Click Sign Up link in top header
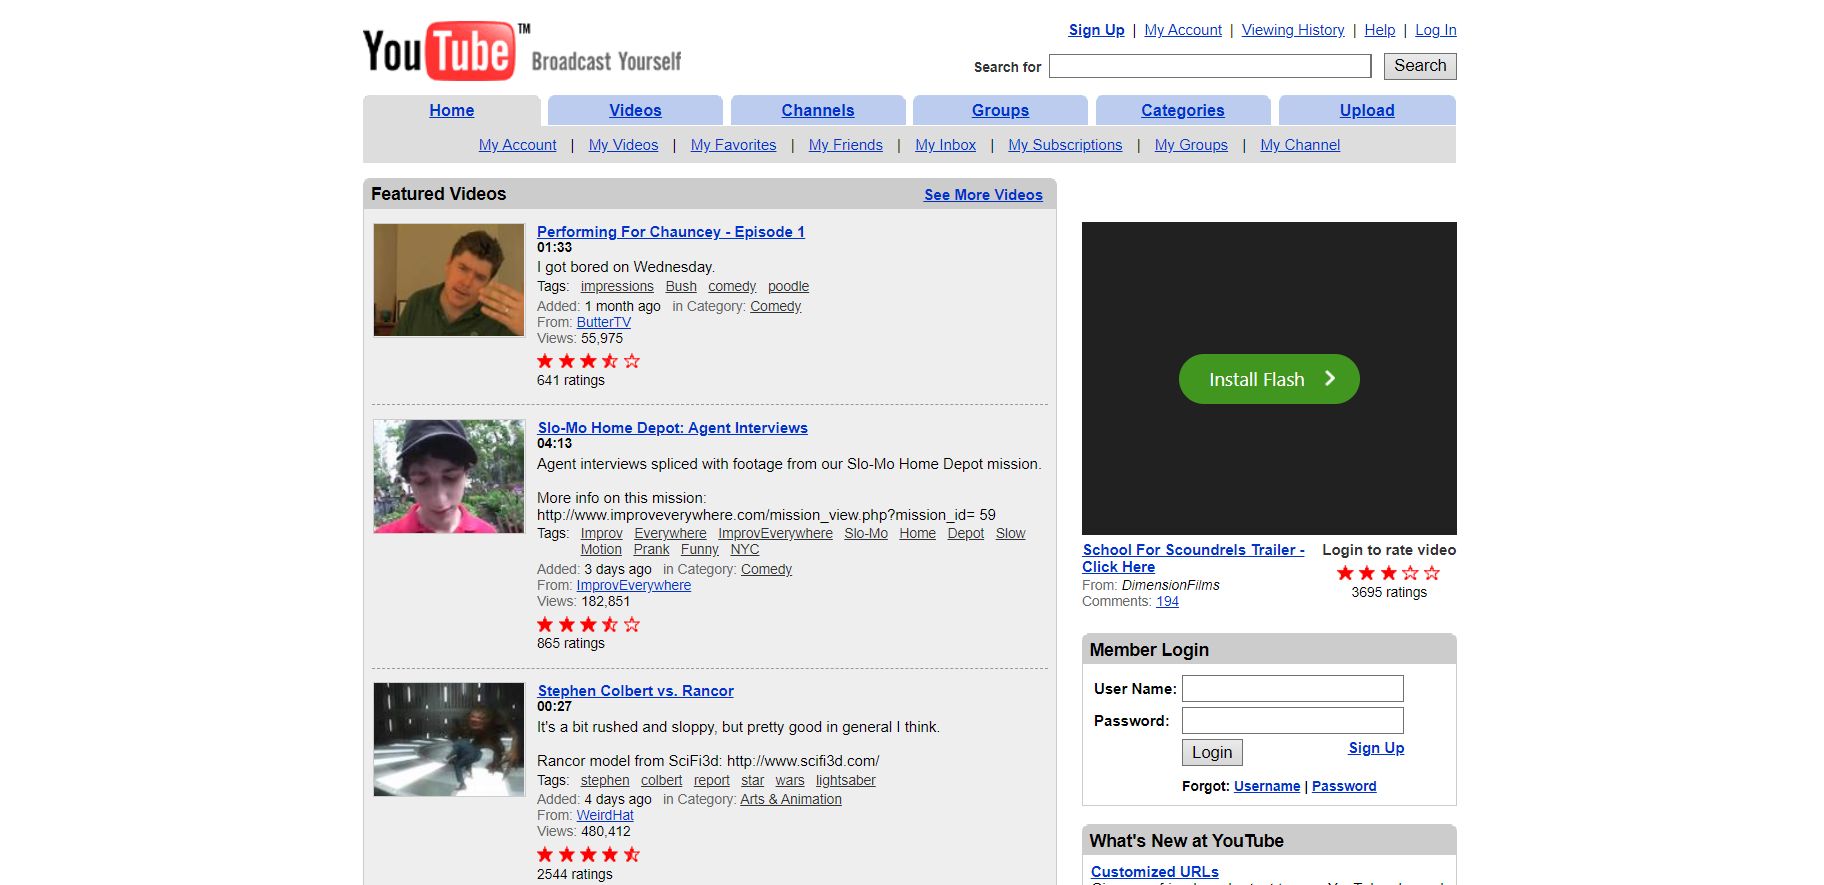Viewport: 1824px width, 885px height. [x=1096, y=30]
